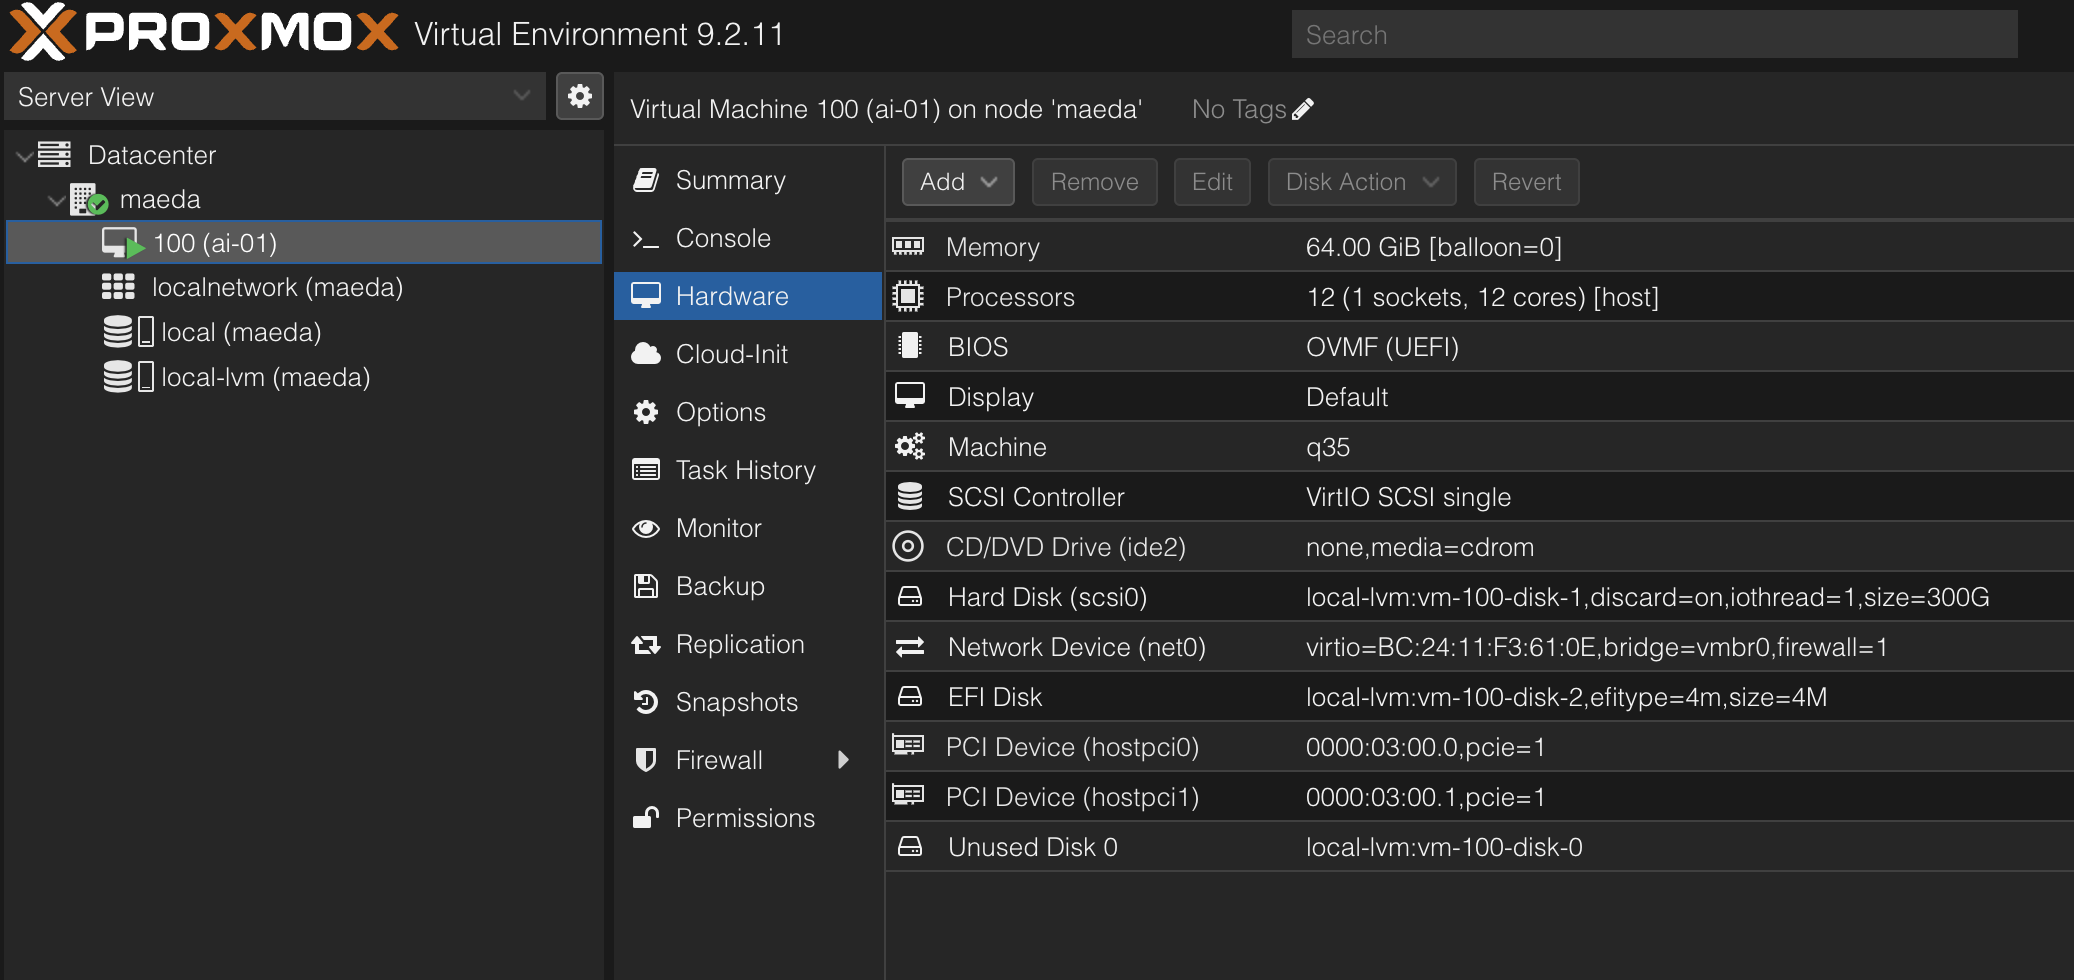This screenshot has width=2074, height=980.
Task: Select the 0000:03:00.1,pcie=1 value
Action: [x=1425, y=797]
